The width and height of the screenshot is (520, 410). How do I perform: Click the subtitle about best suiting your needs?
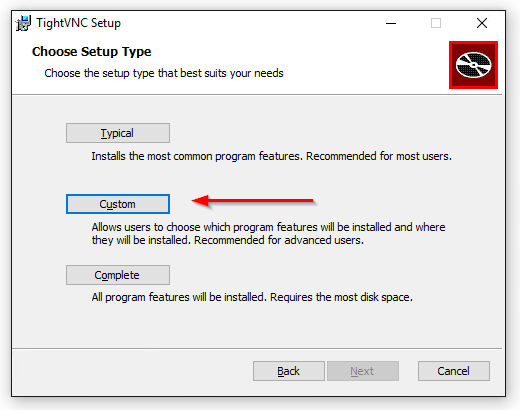click(164, 73)
